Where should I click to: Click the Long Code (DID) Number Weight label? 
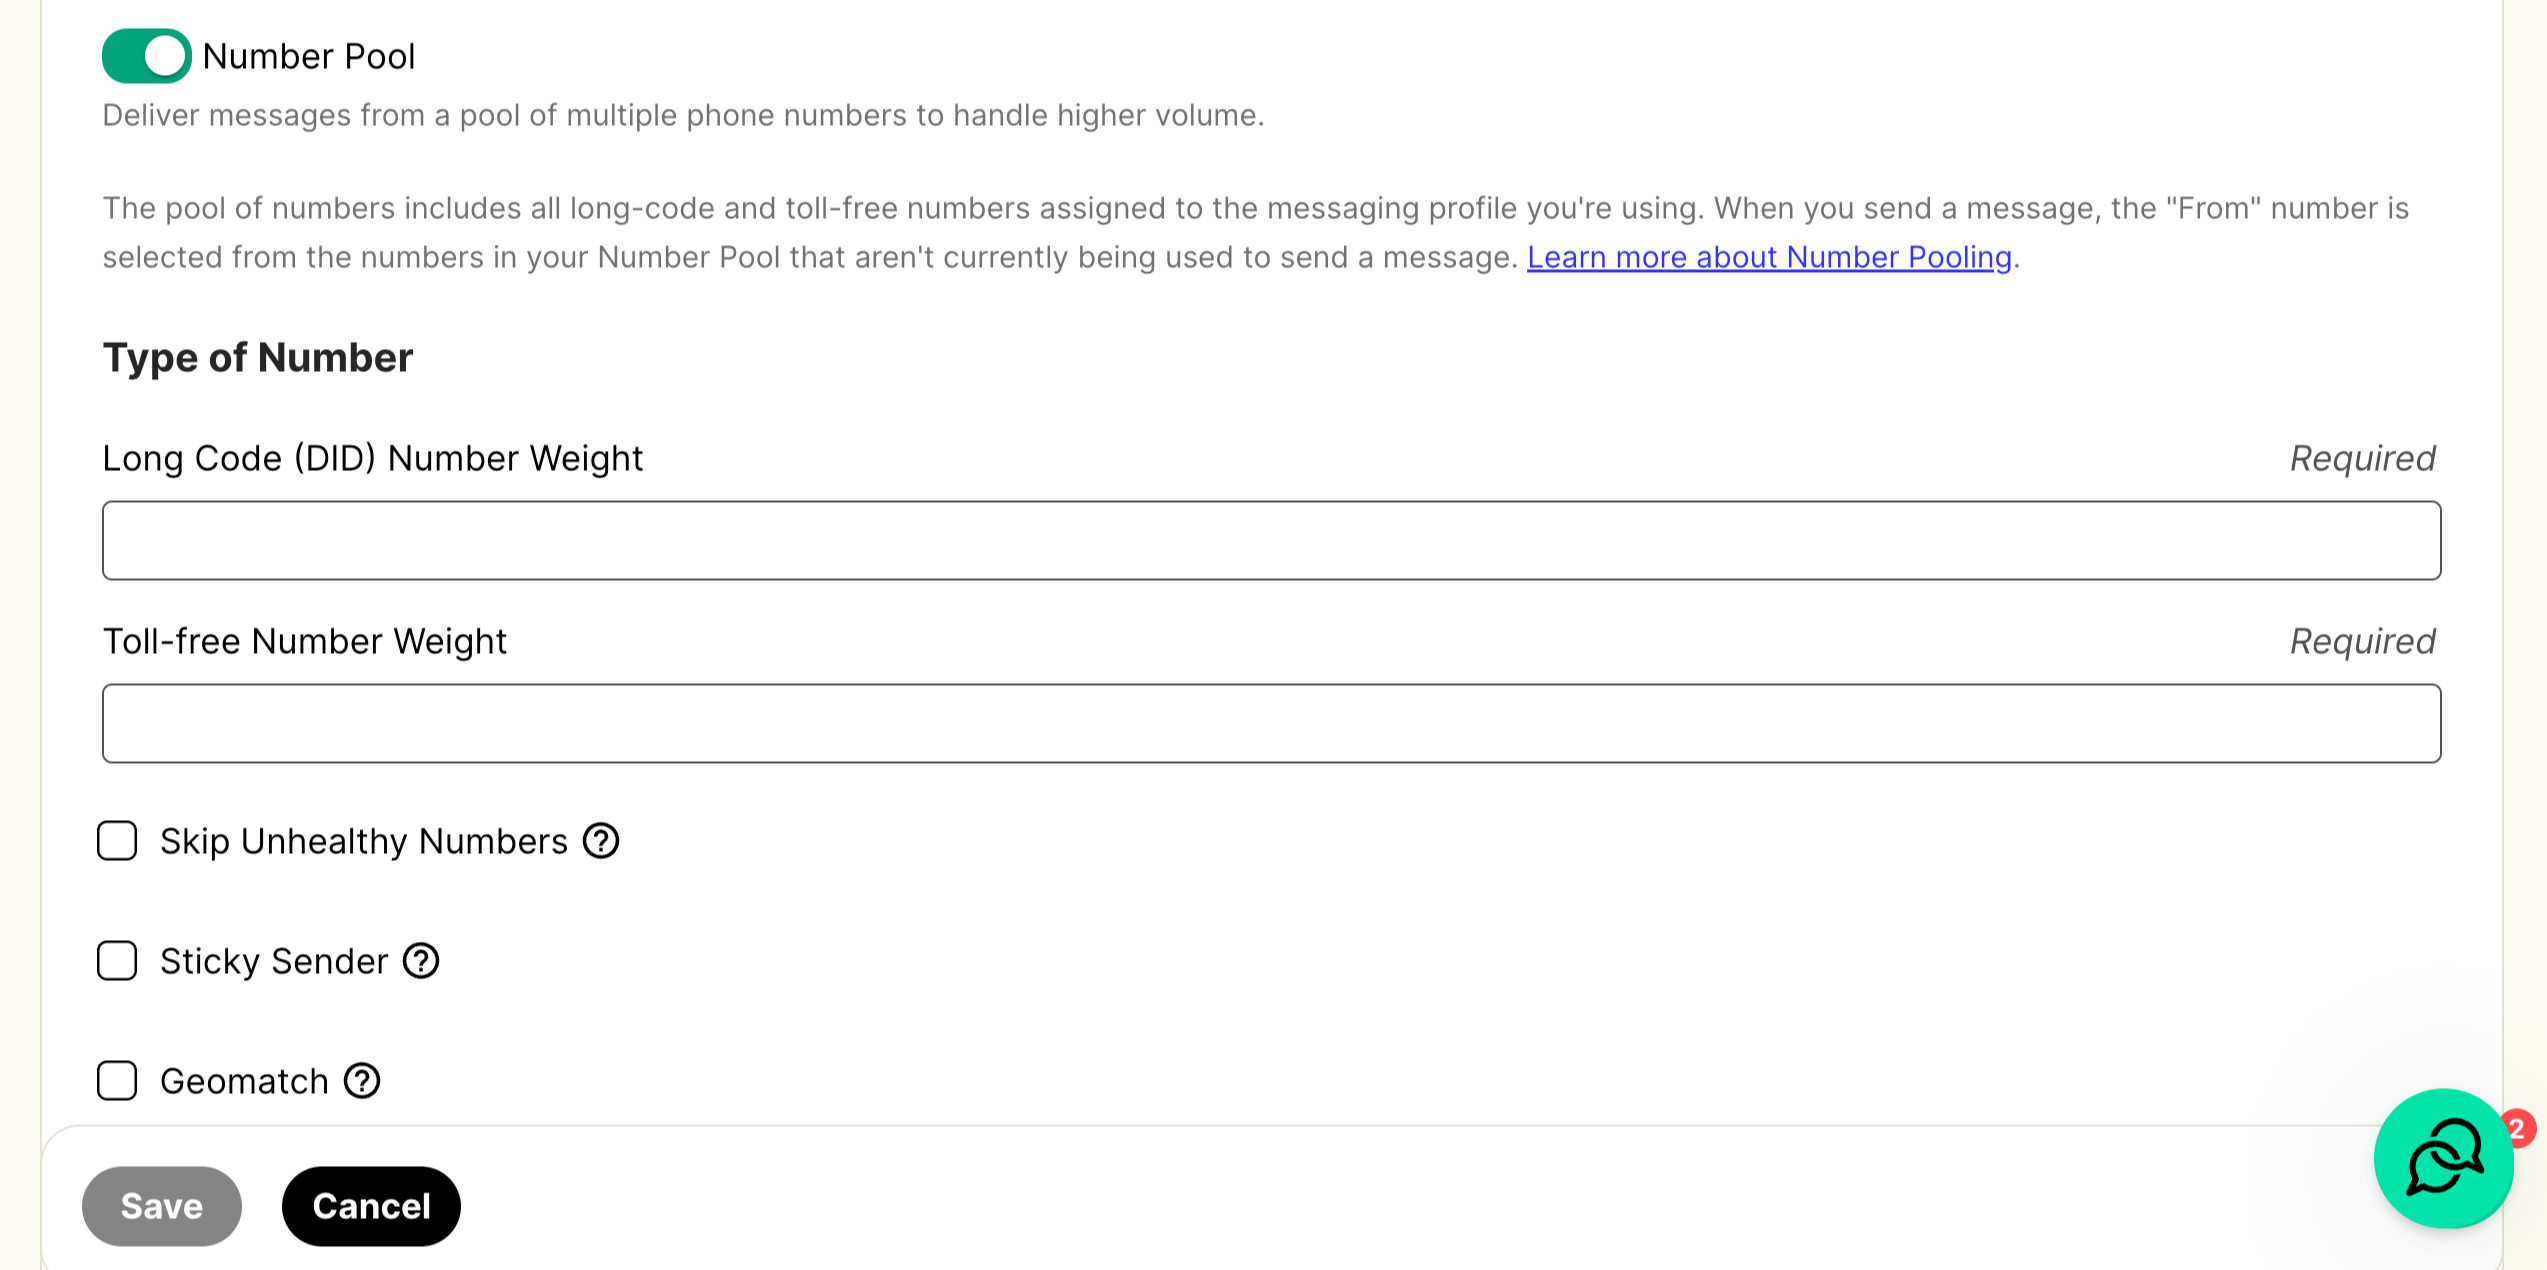tap(372, 458)
